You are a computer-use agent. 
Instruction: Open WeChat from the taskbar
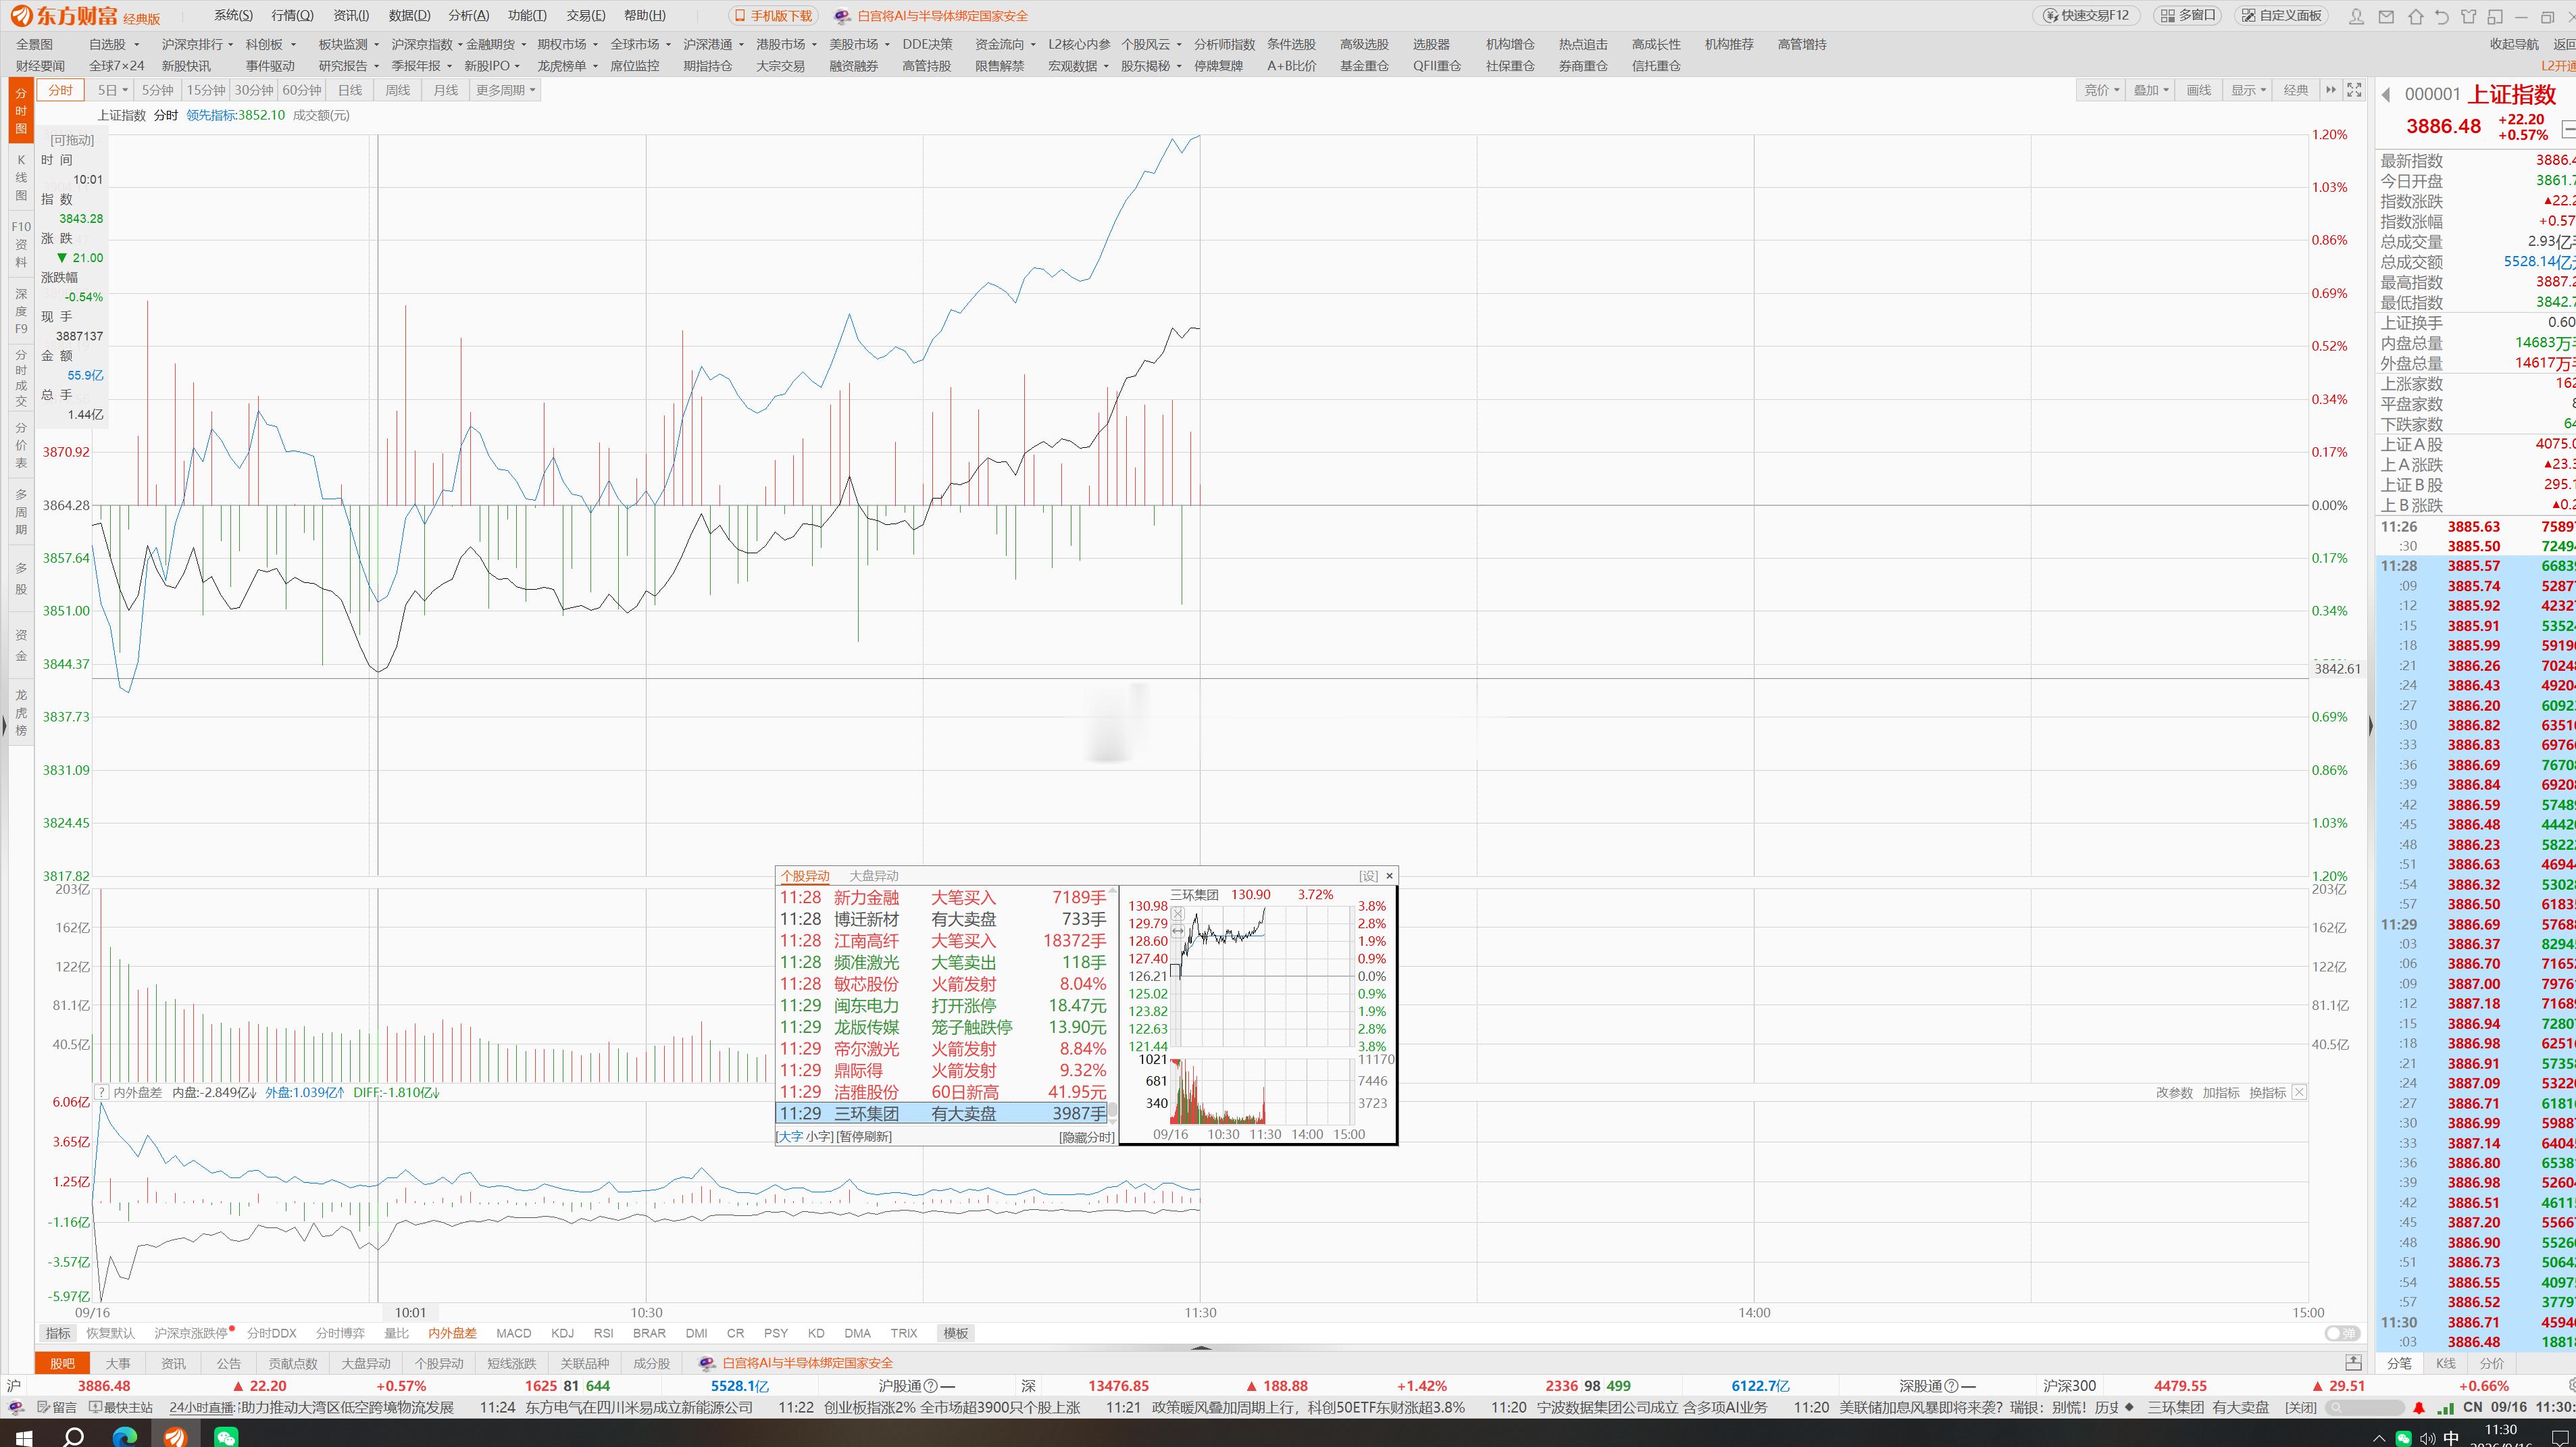click(x=226, y=1436)
